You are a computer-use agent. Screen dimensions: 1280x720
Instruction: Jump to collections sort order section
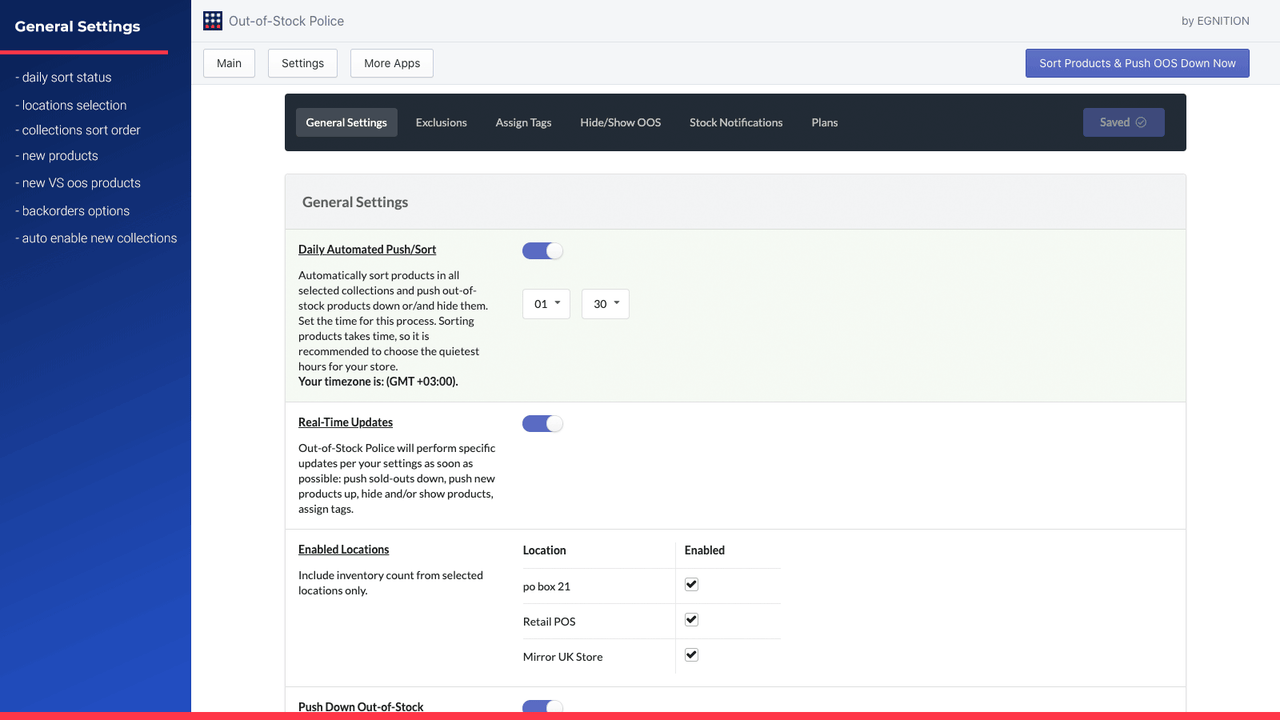pos(78,130)
